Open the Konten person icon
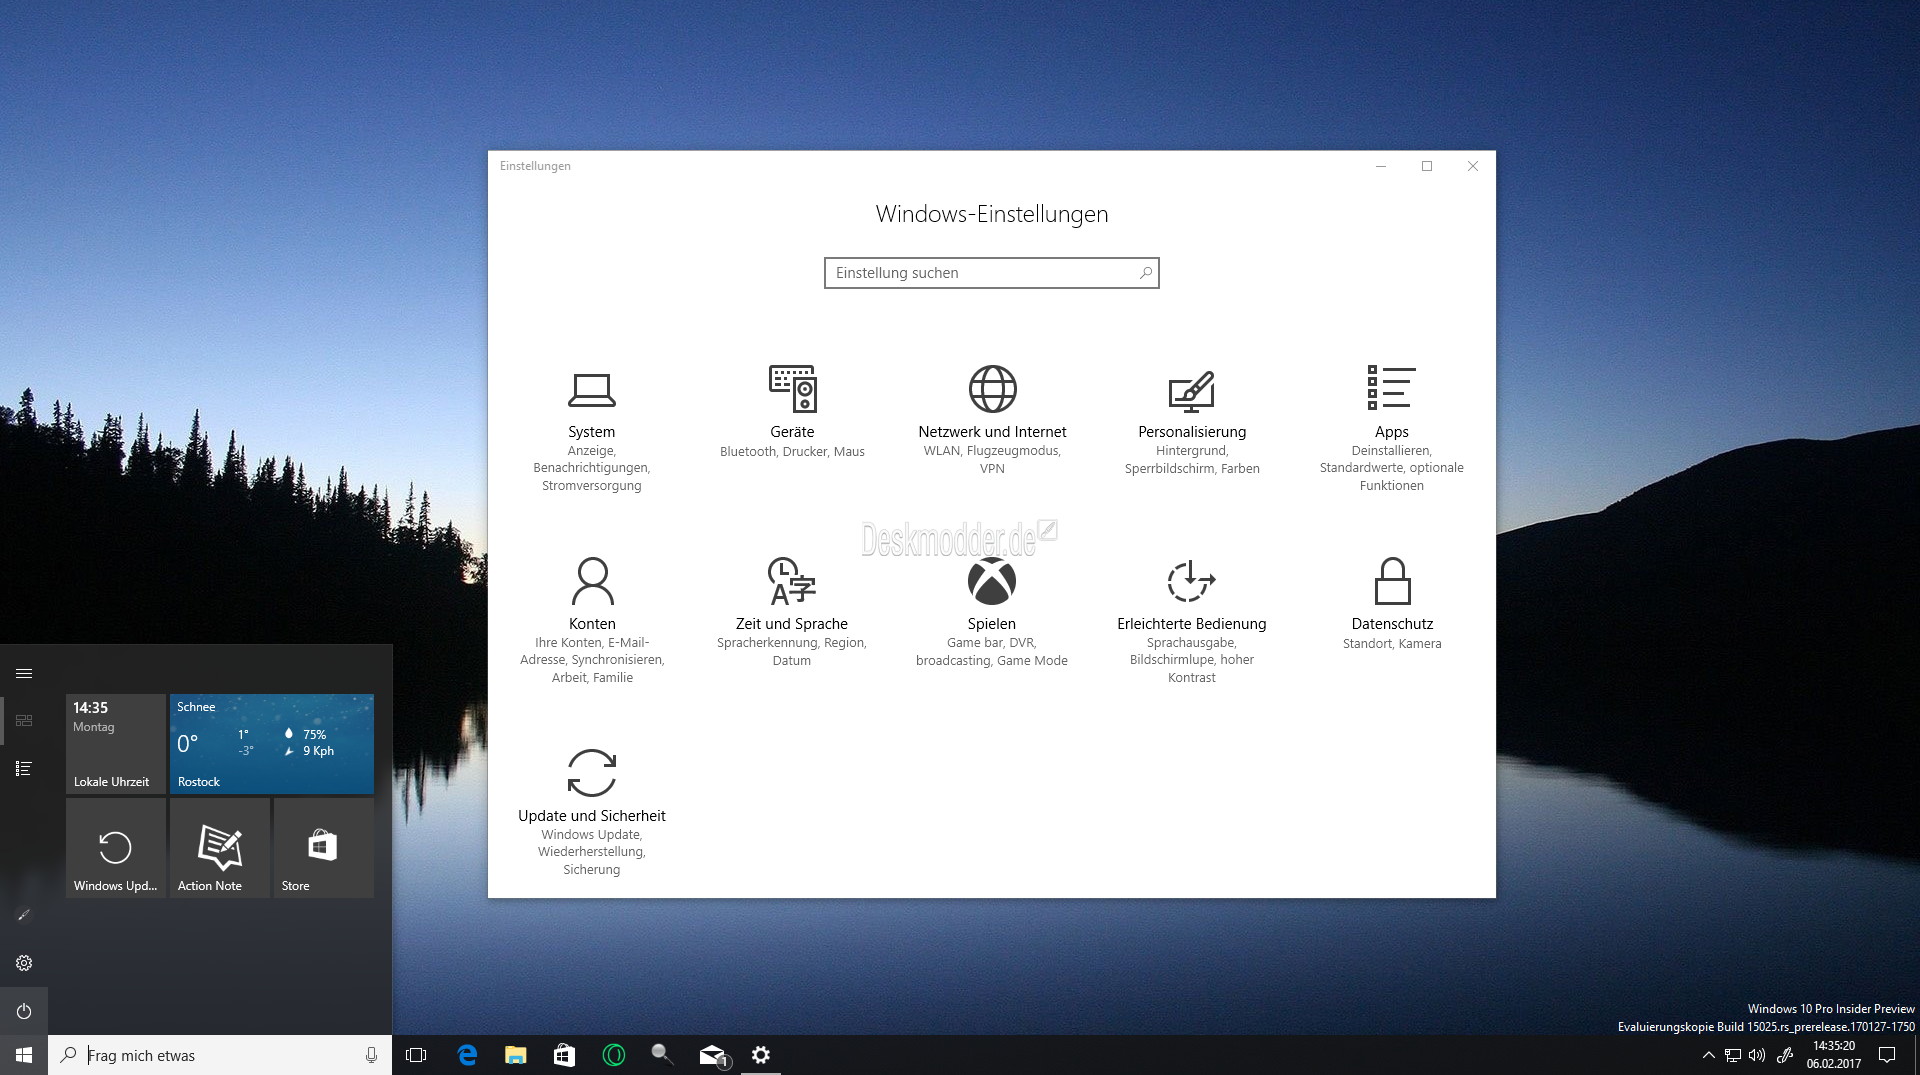1920x1075 pixels. [x=592, y=581]
